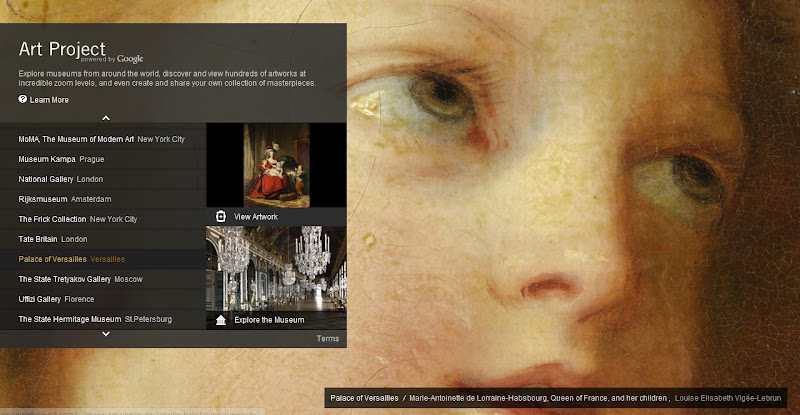Click Palace of Versailles in the bottom caption
800x415 pixels.
click(x=364, y=398)
